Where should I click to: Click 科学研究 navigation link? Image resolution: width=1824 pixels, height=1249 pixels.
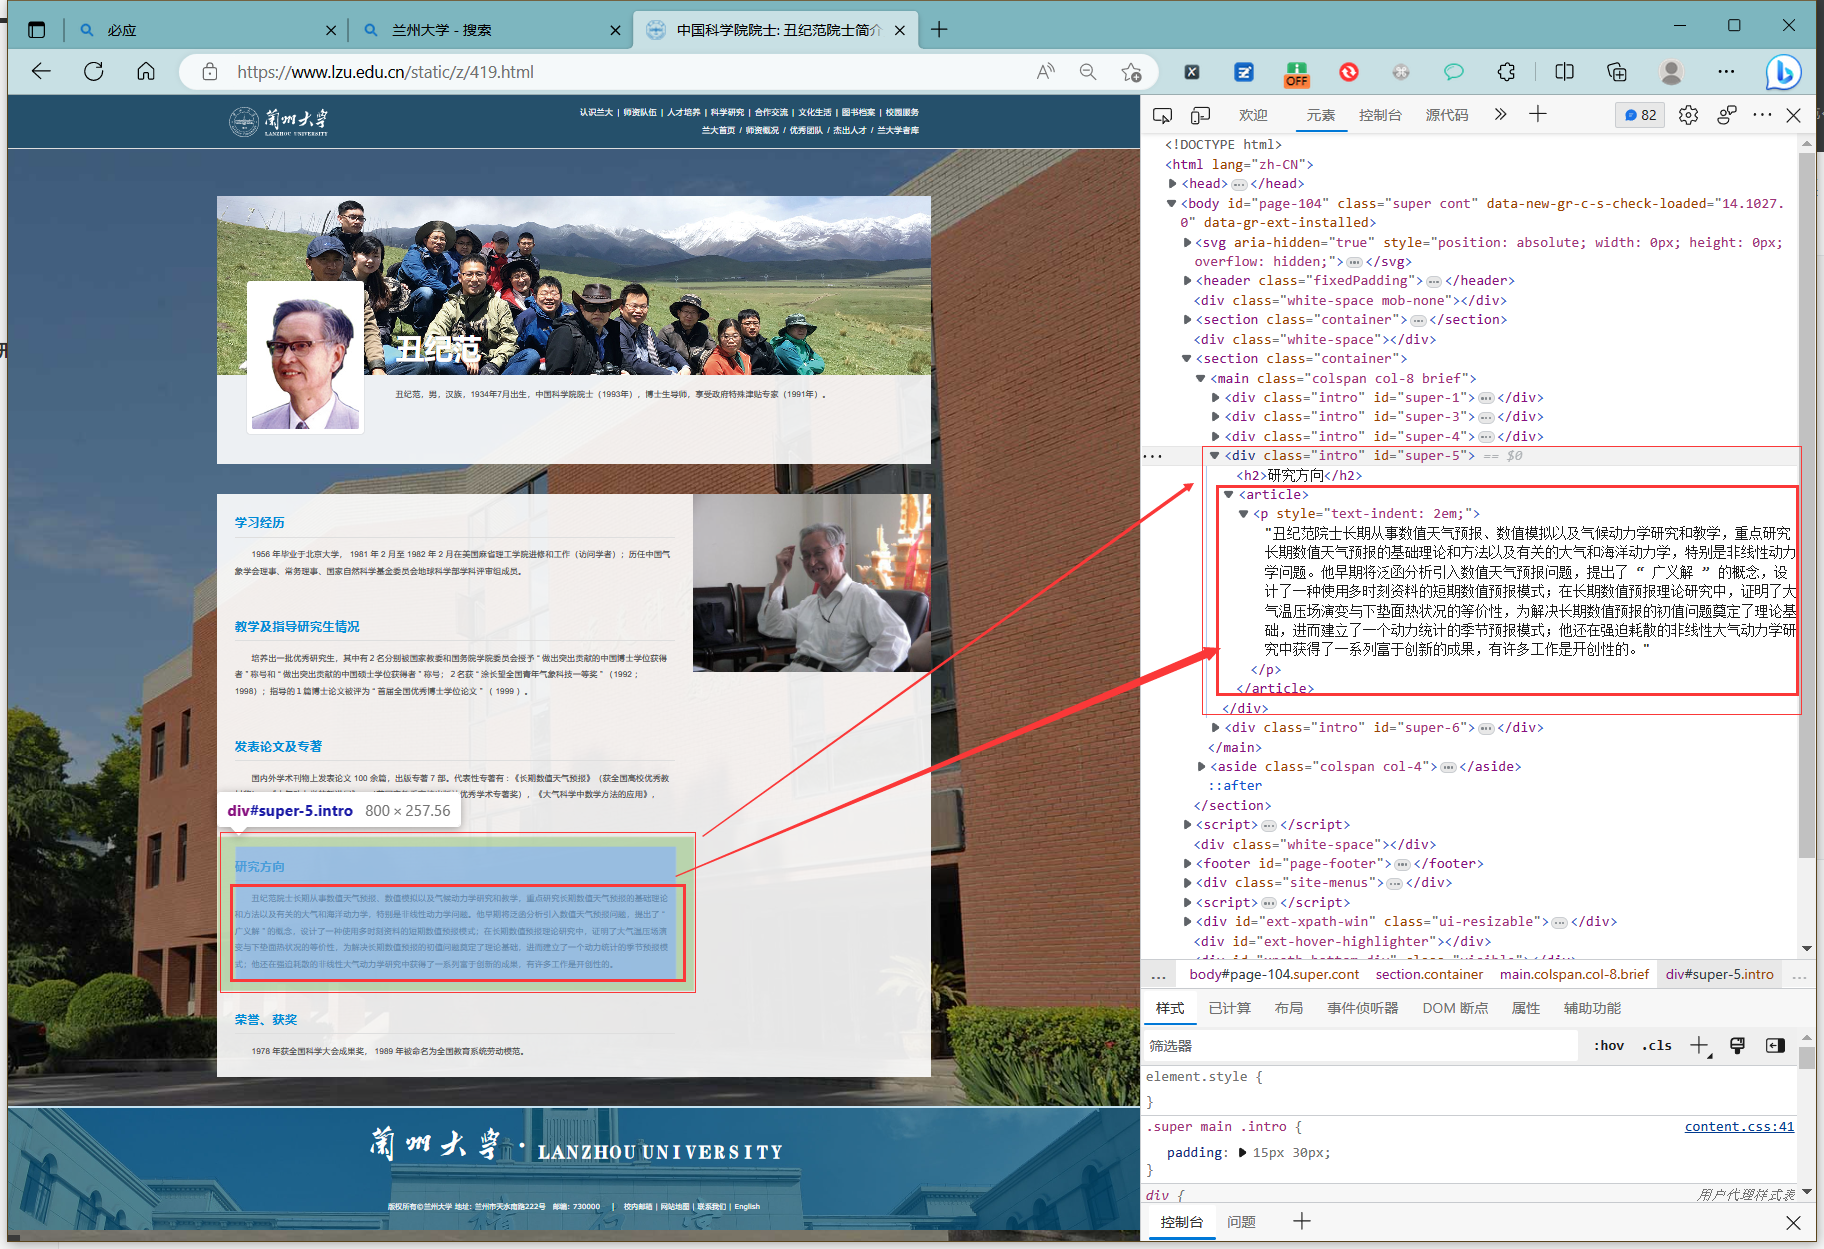(x=727, y=112)
